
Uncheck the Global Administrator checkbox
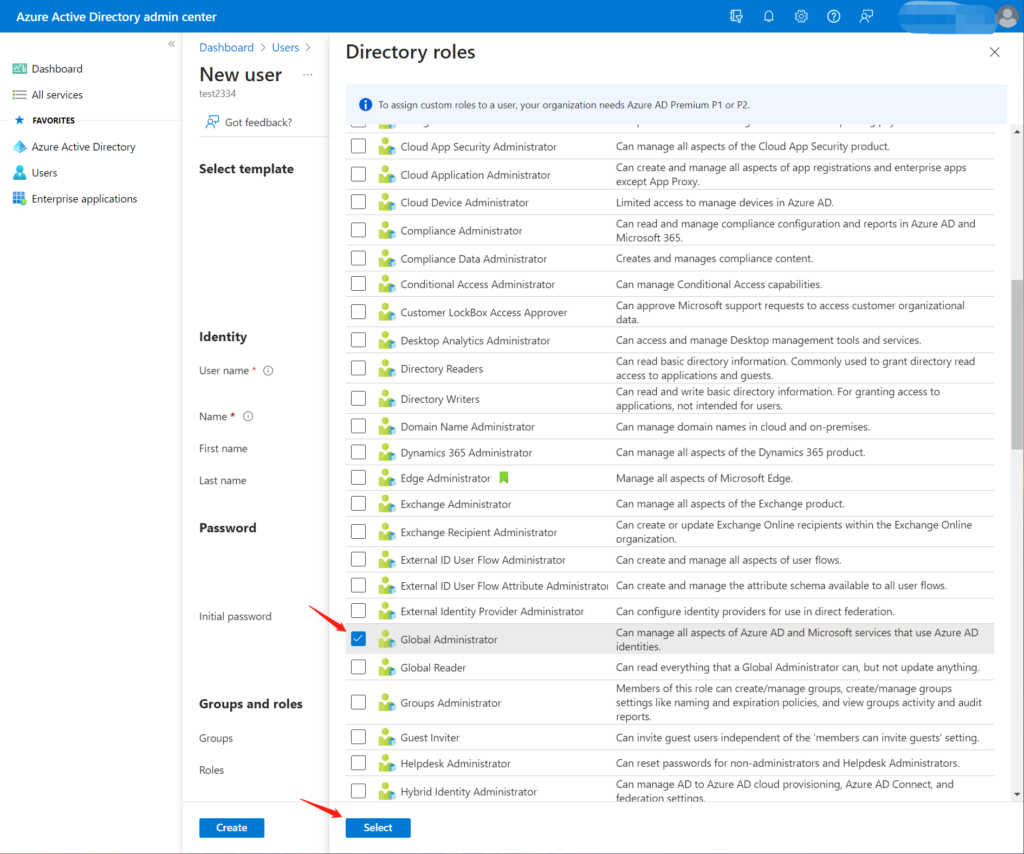(x=359, y=639)
